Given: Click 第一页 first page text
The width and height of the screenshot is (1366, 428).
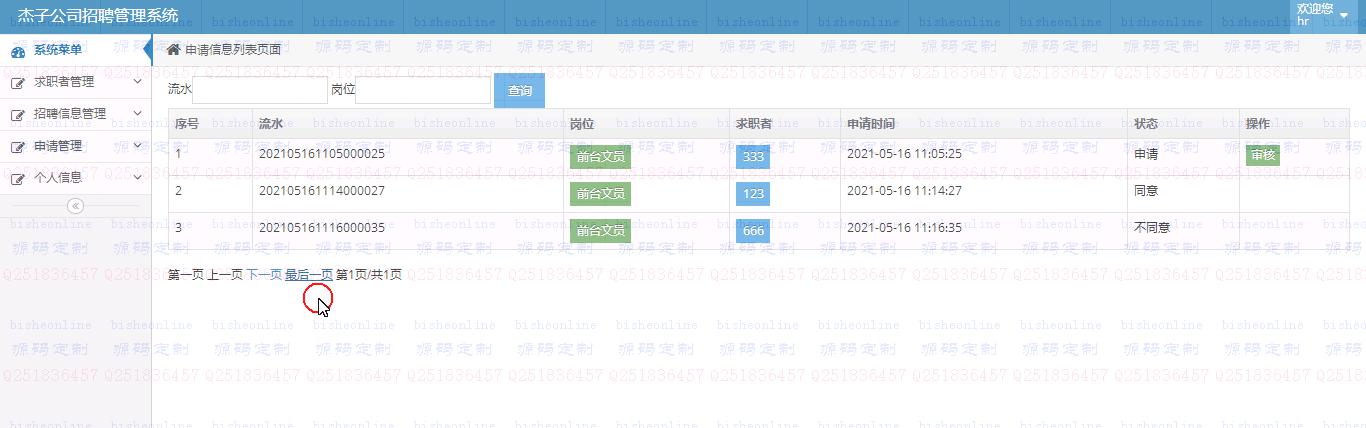Looking at the screenshot, I should coord(186,274).
